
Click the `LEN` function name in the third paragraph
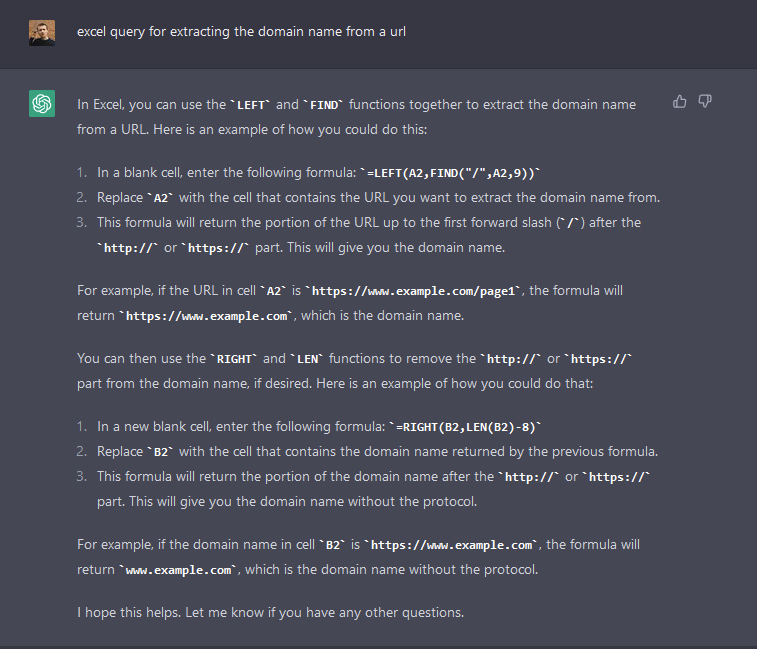(307, 357)
